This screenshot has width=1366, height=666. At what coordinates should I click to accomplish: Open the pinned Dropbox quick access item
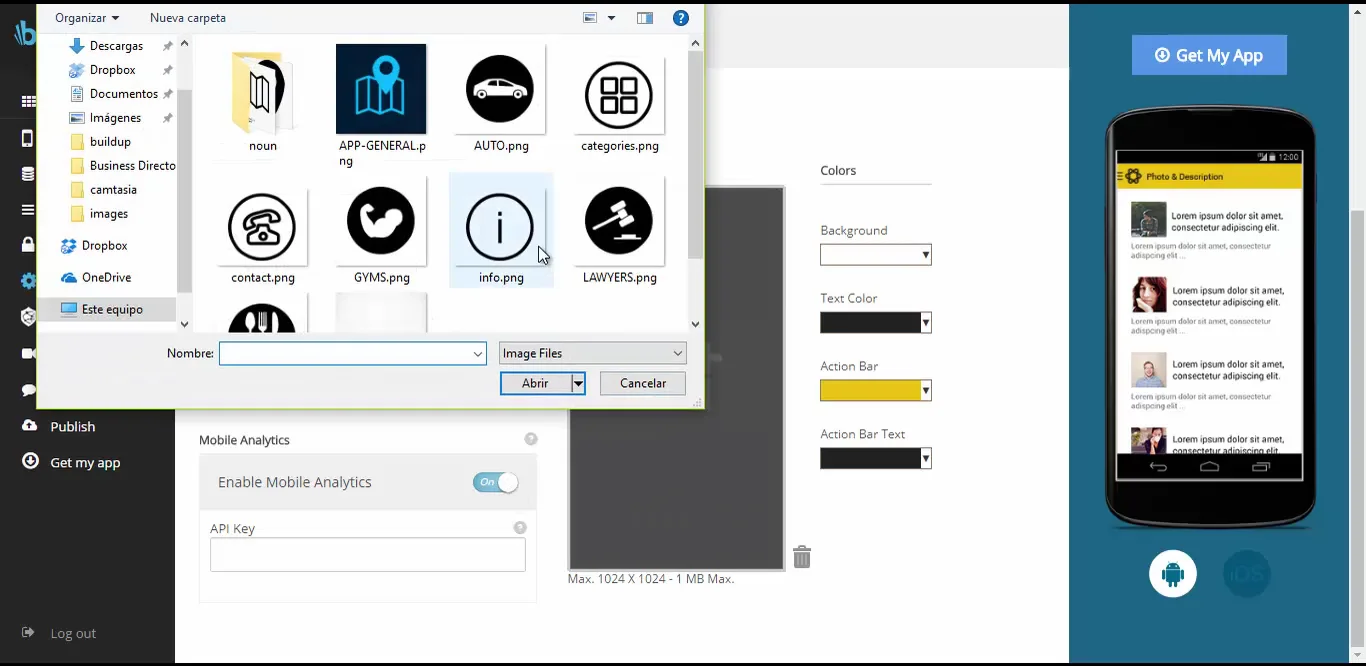coord(112,70)
